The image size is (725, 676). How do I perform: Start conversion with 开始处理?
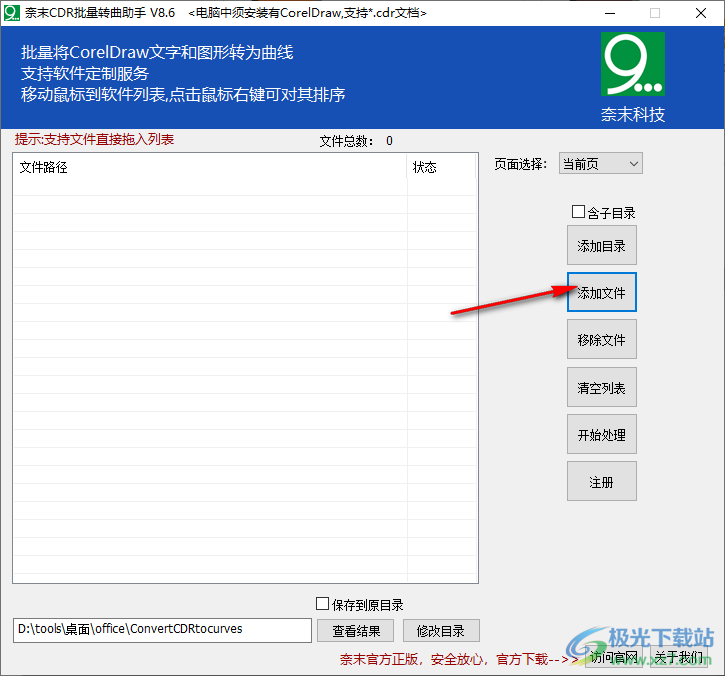[602, 434]
